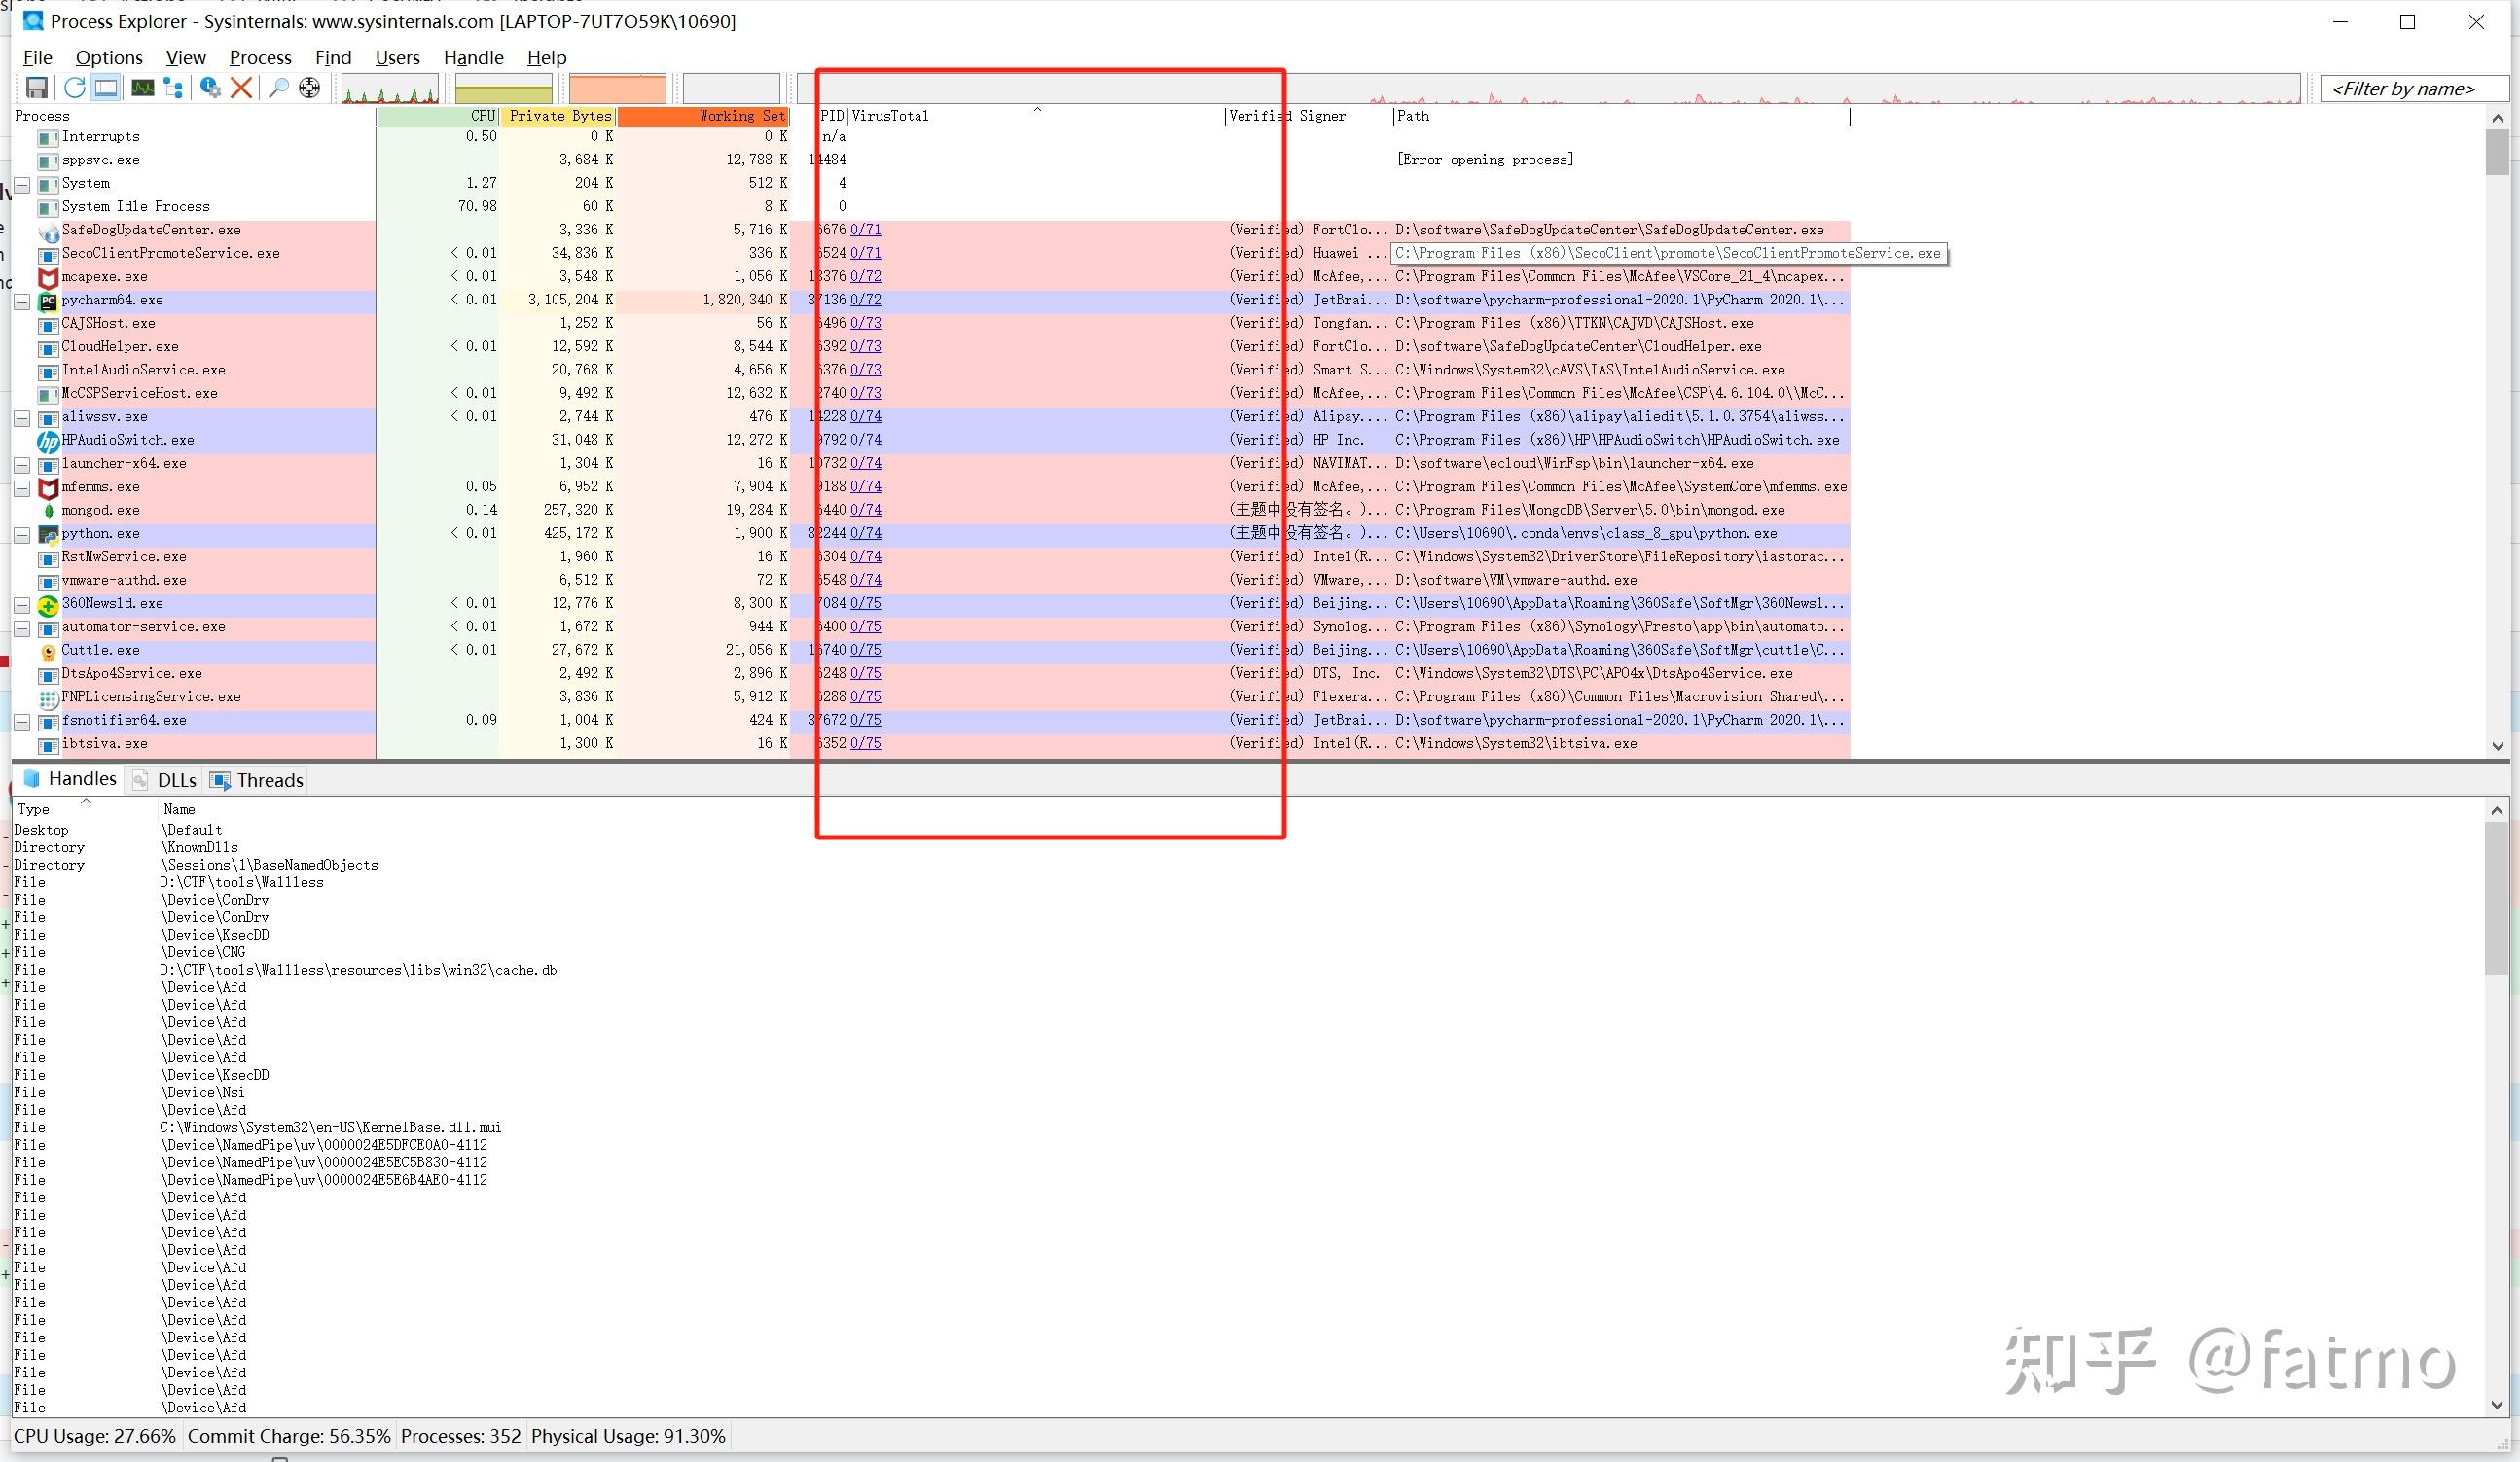Click the red X Kill Process icon
Image resolution: width=2520 pixels, height=1462 pixels.
(x=241, y=88)
